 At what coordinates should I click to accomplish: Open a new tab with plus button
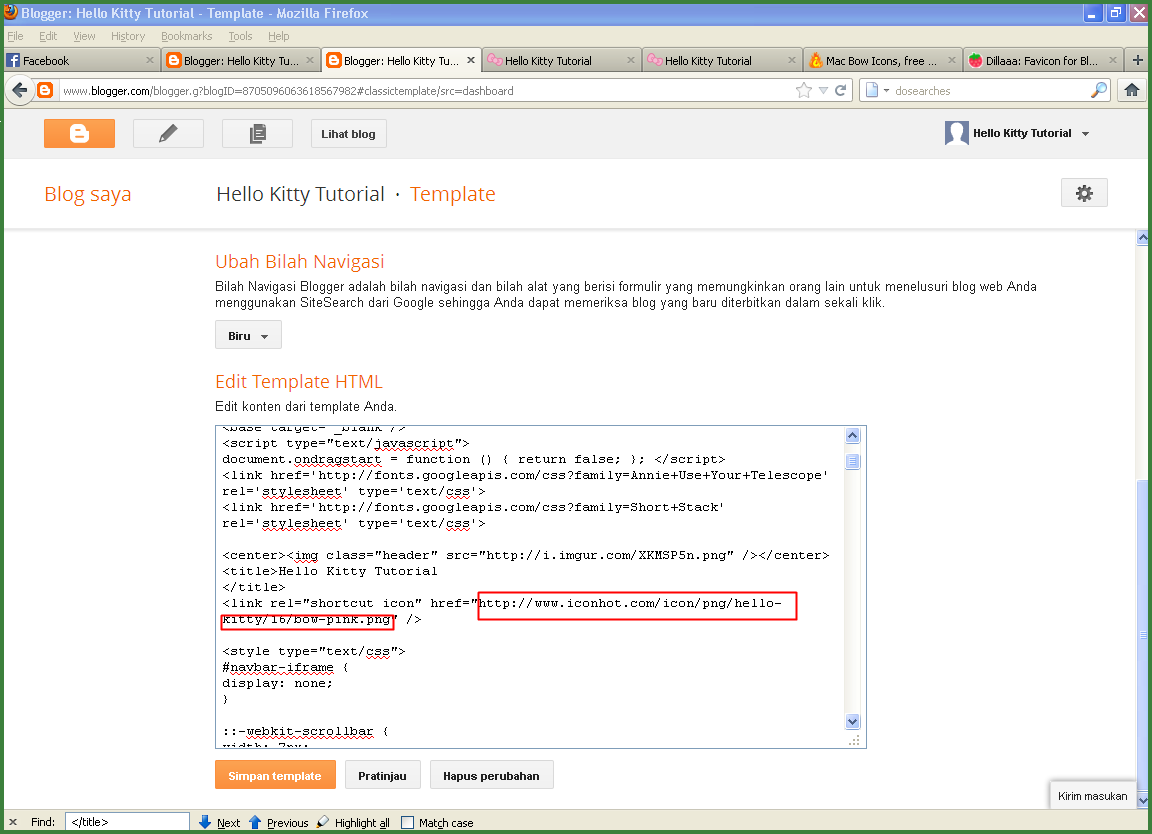pyautogui.click(x=1137, y=60)
